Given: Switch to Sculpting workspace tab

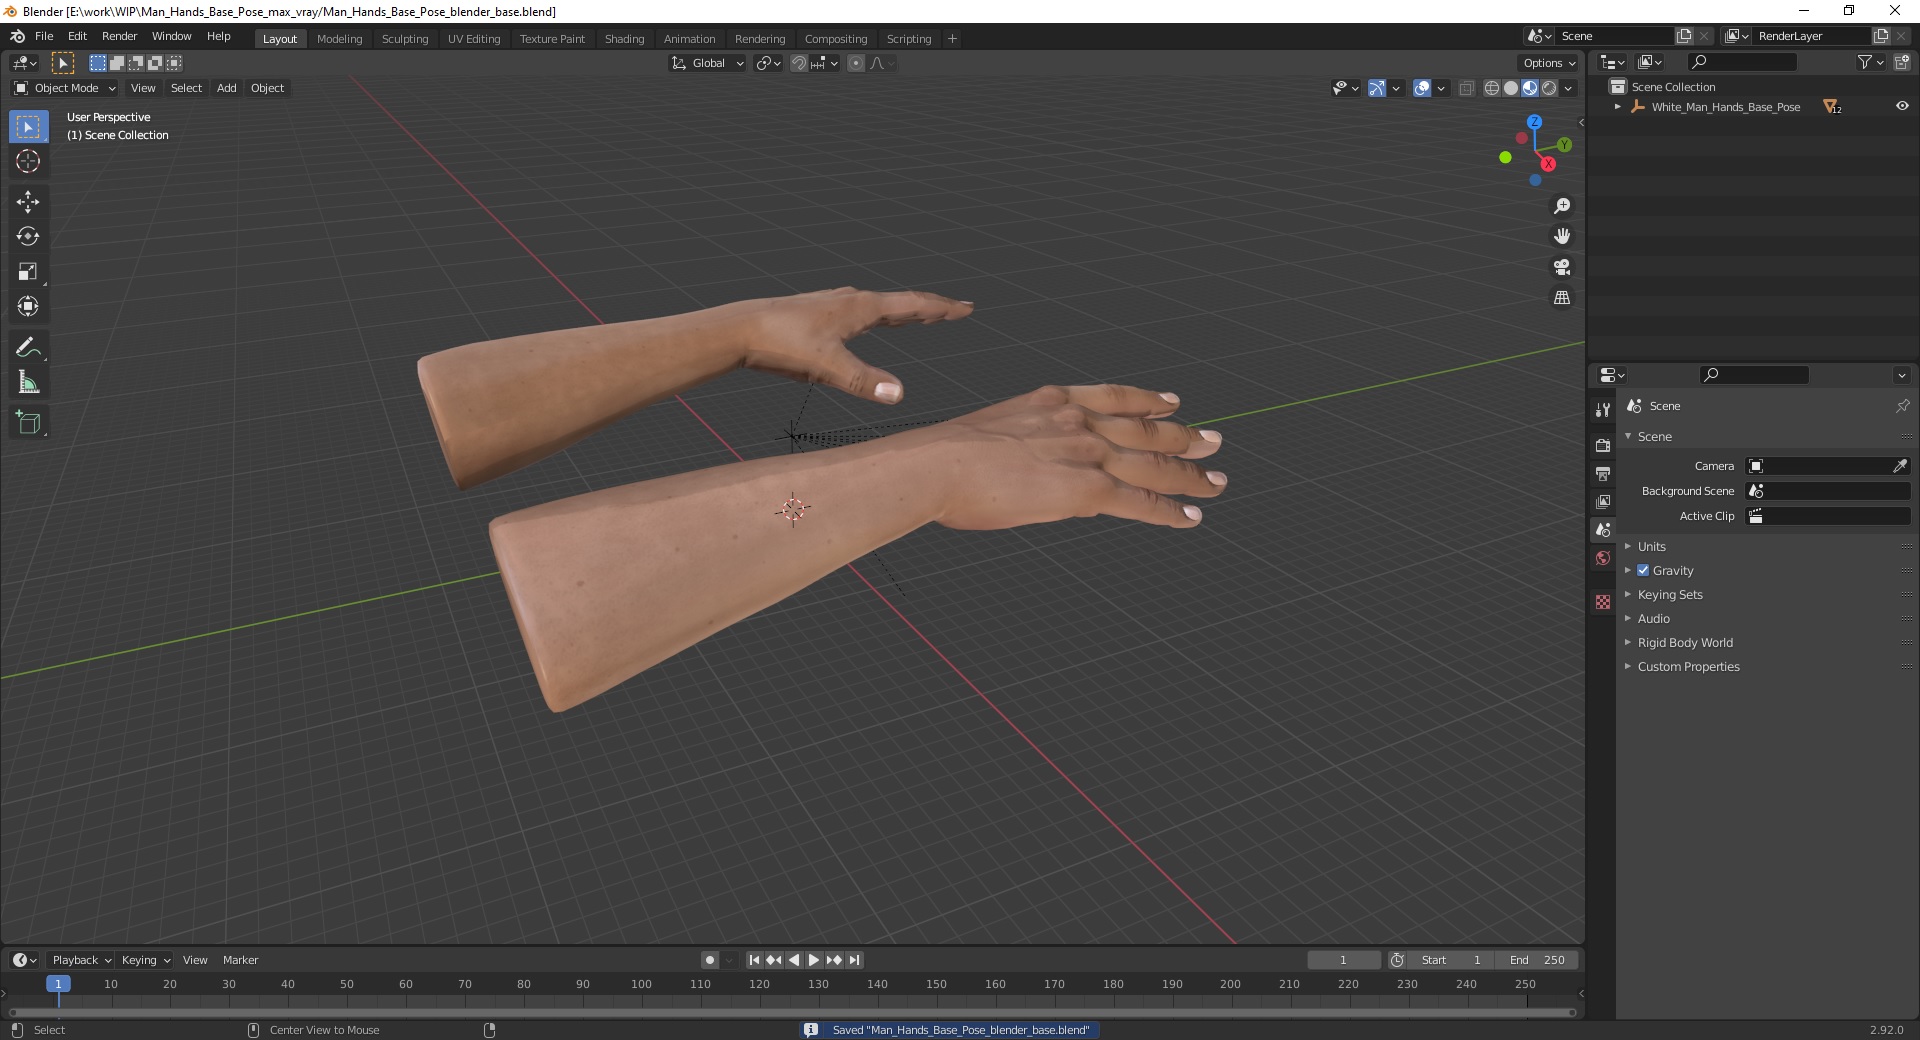Looking at the screenshot, I should pos(404,39).
